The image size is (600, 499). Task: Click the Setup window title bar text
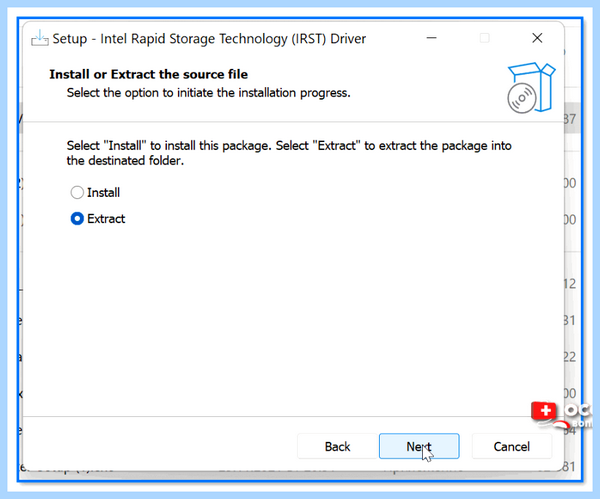[x=209, y=39]
